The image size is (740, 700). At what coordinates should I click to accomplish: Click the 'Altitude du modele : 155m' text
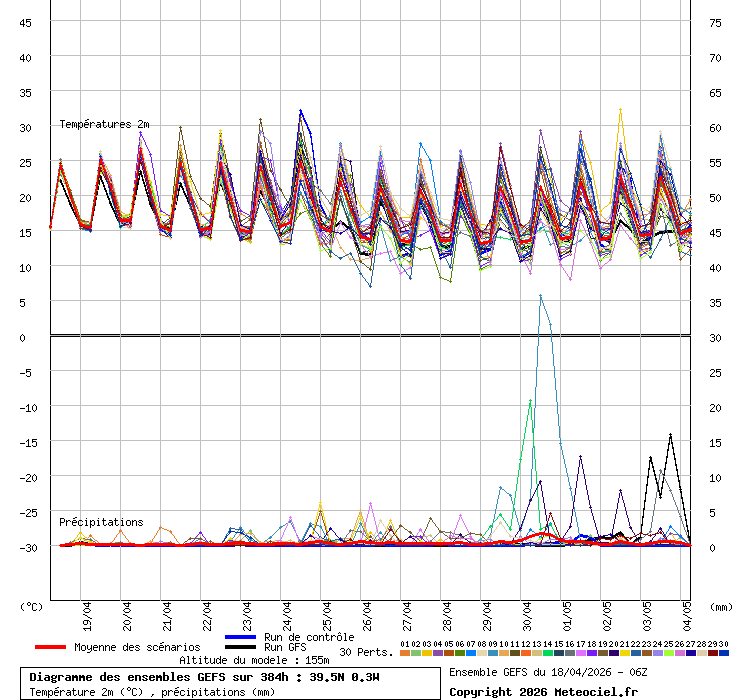[x=254, y=660]
